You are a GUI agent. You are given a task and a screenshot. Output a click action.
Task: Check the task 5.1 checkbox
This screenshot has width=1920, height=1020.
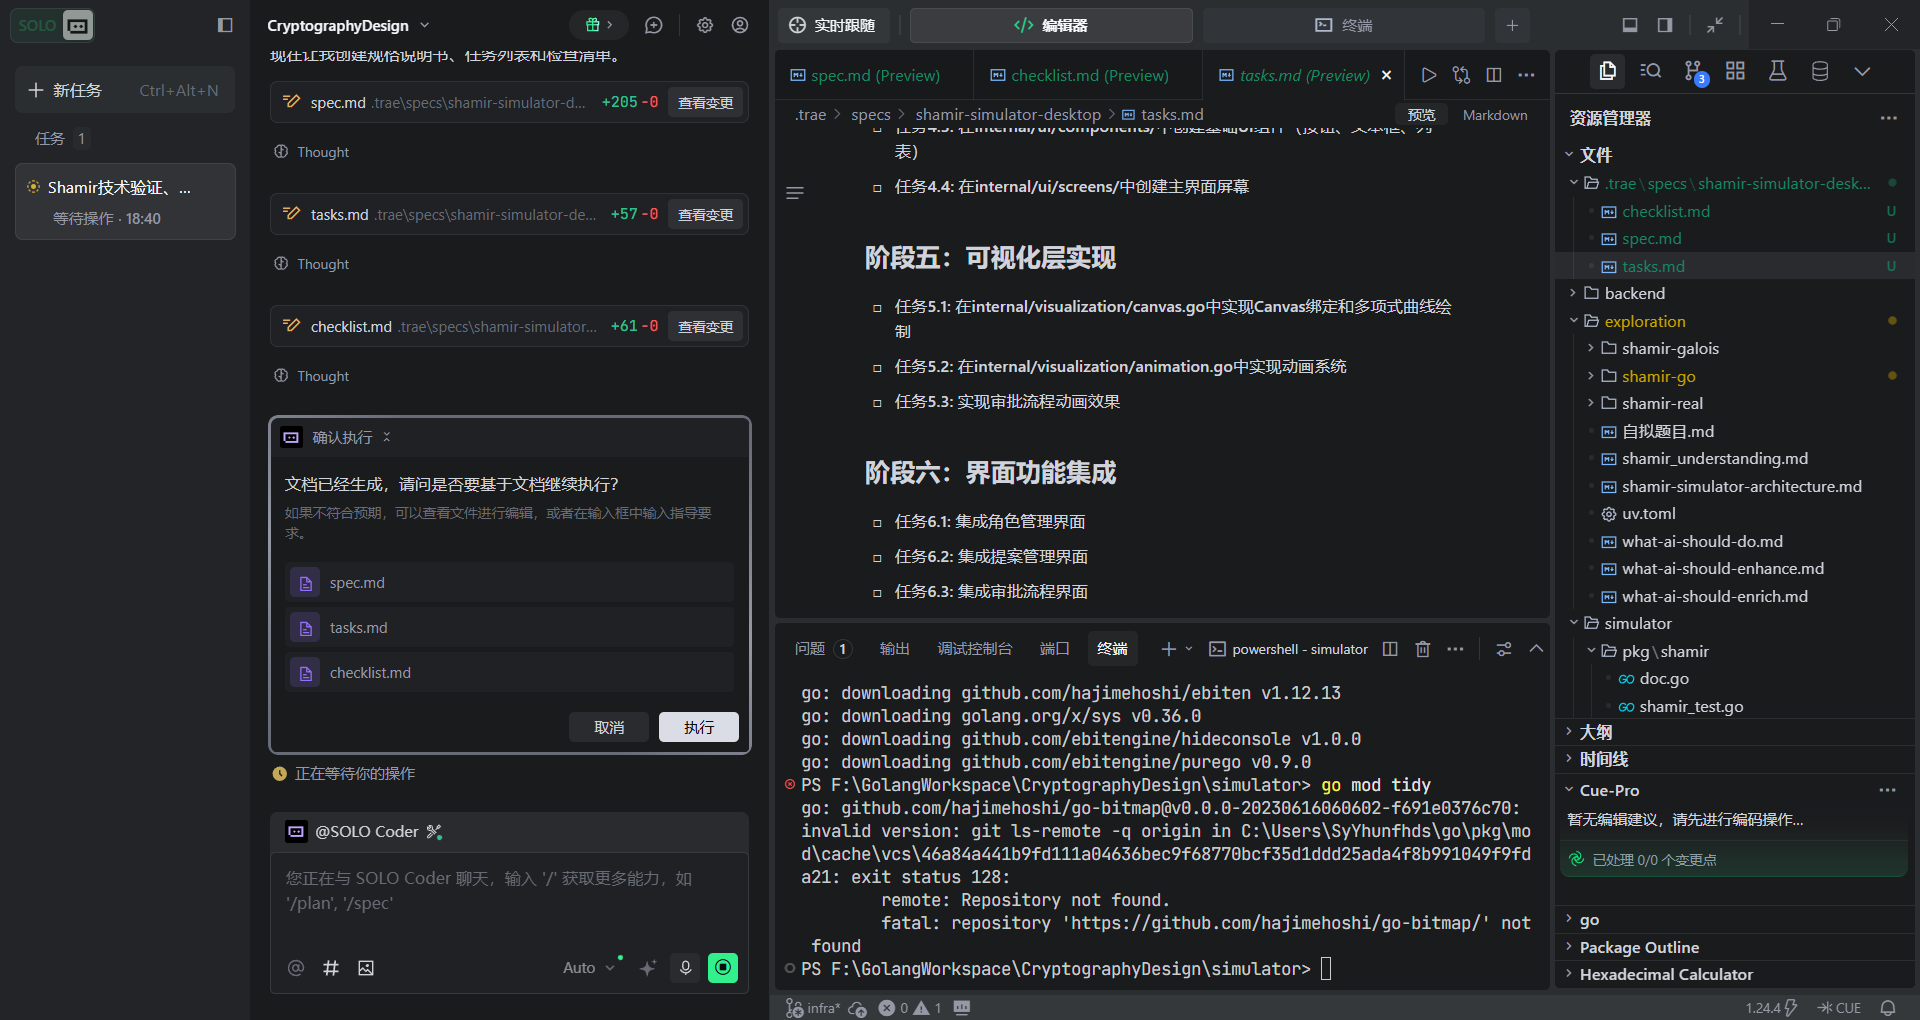tap(877, 308)
